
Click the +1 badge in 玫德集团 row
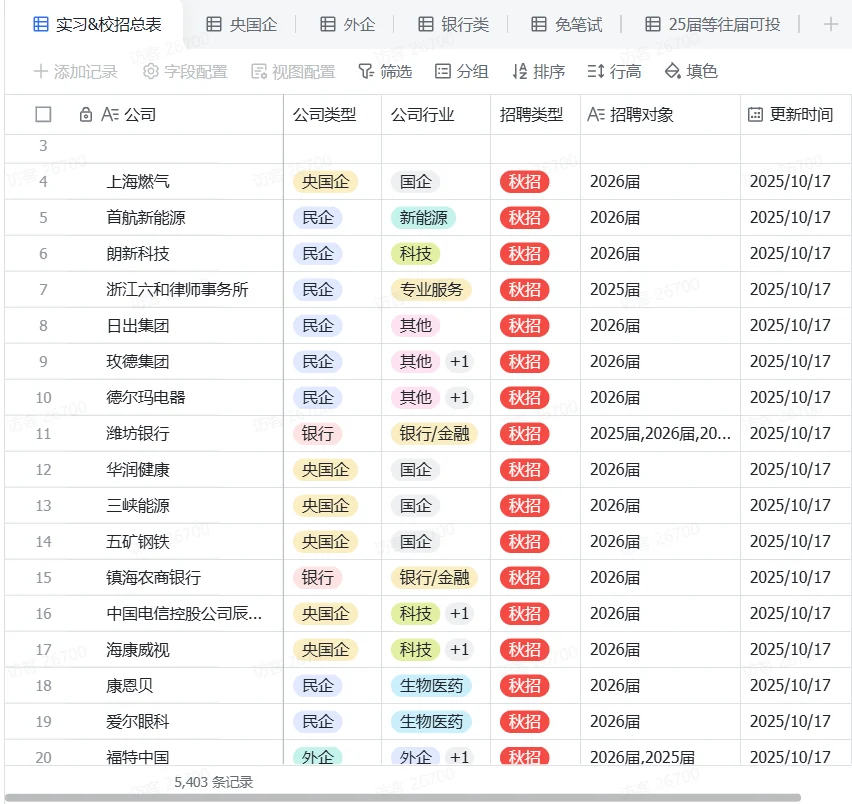tap(459, 361)
